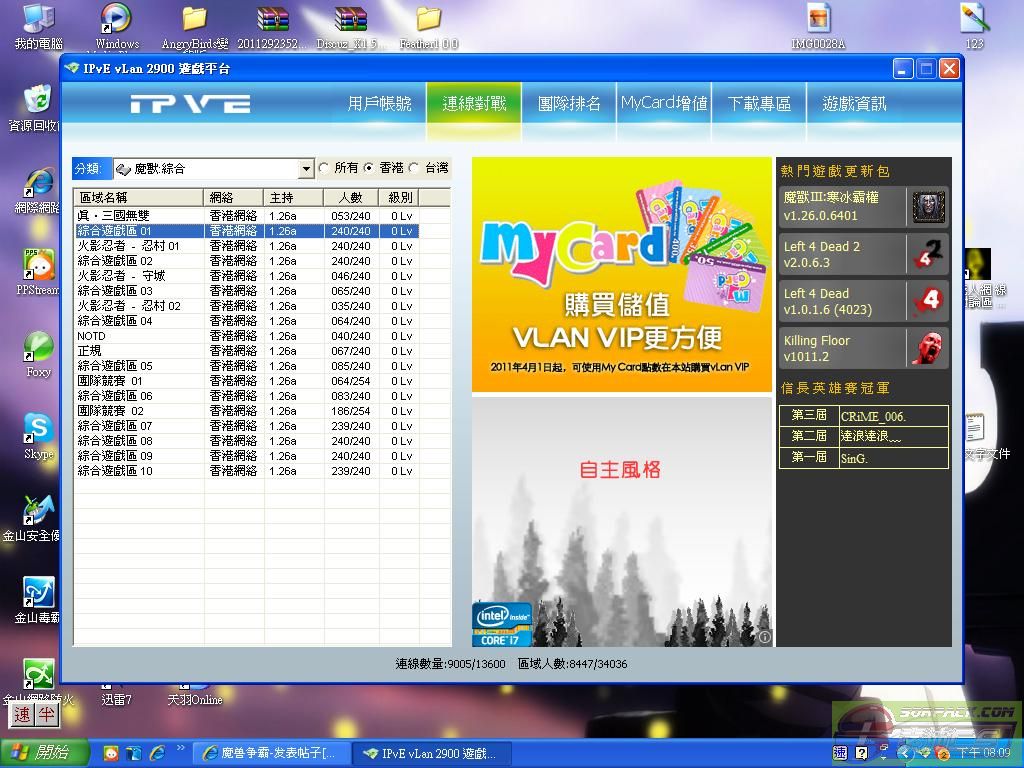Open the Skype desktop icon
The image size is (1024, 768).
[38, 430]
